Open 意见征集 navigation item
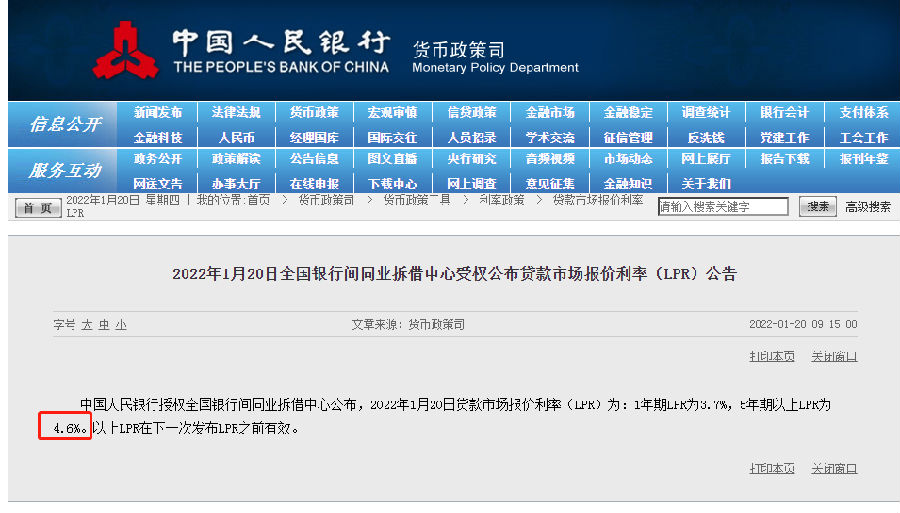The width and height of the screenshot is (900, 513). pyautogui.click(x=550, y=184)
